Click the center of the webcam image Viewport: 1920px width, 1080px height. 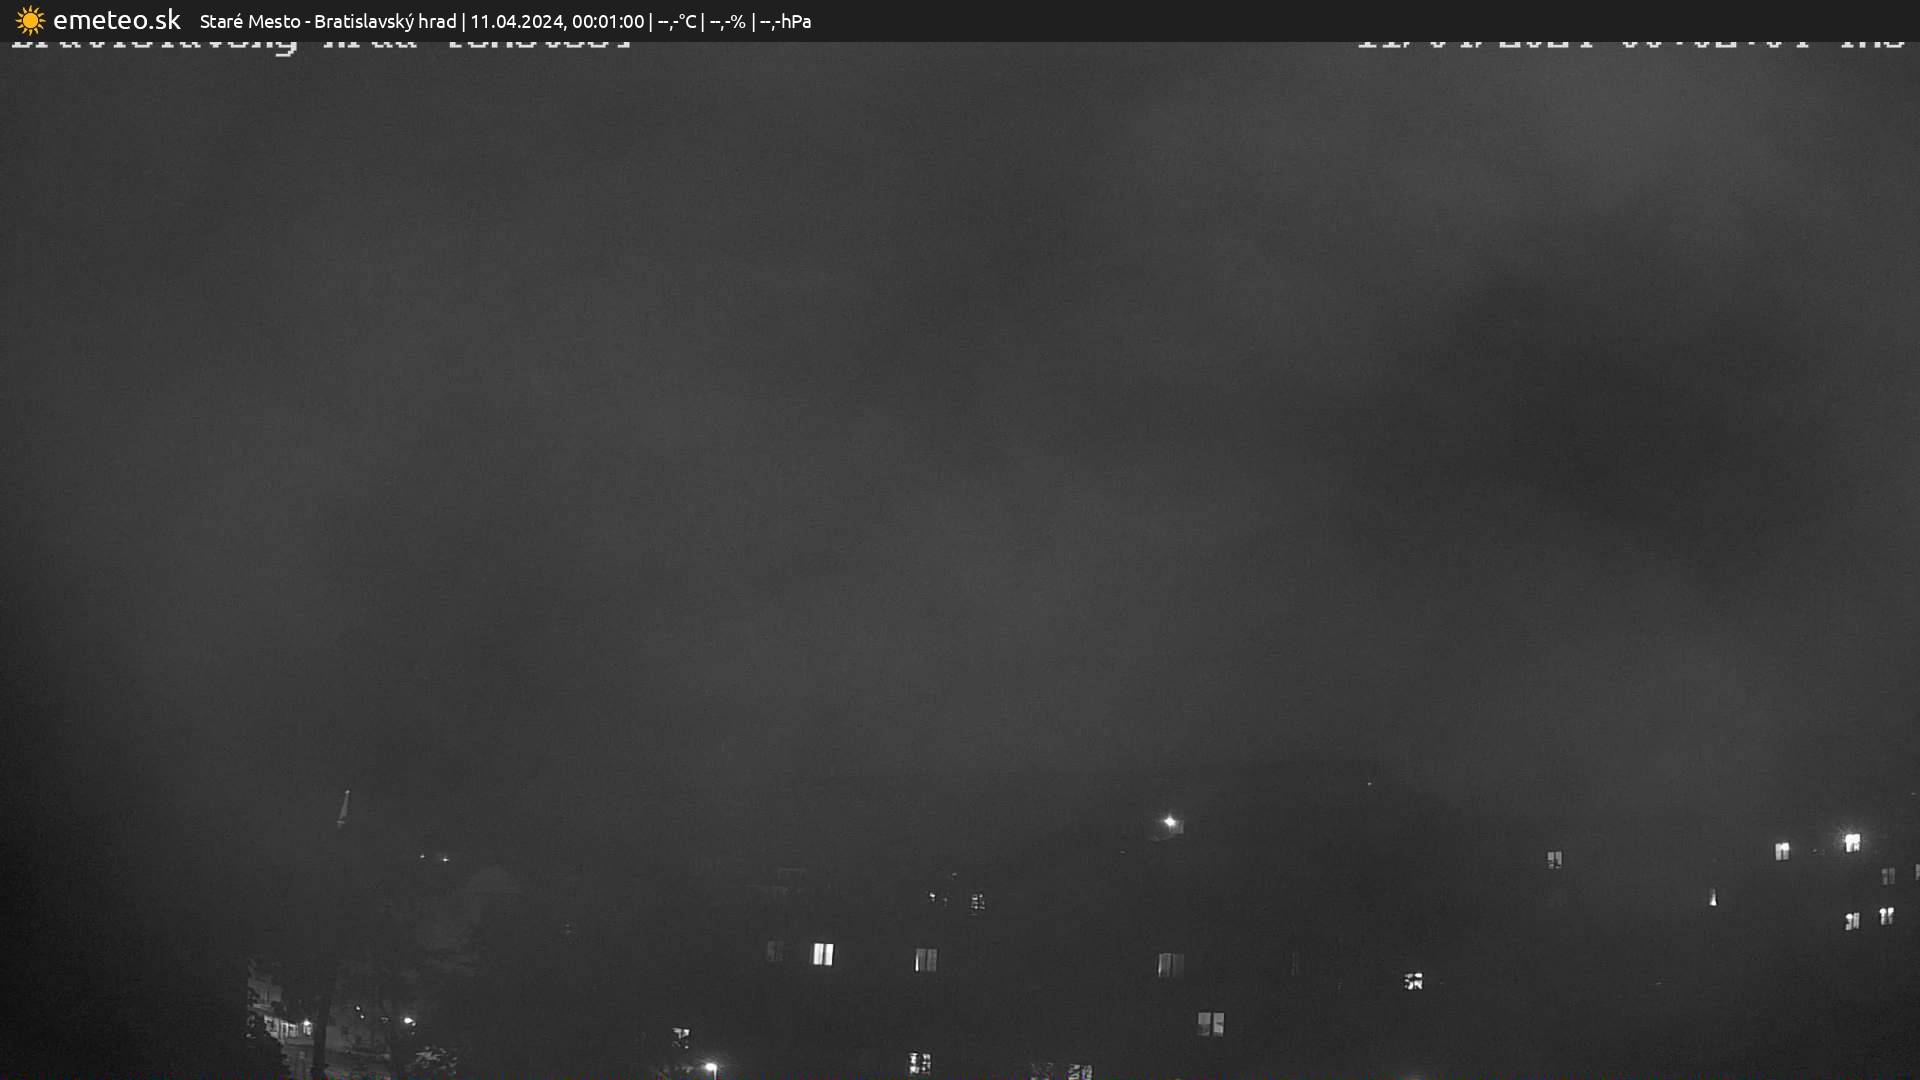coord(960,560)
